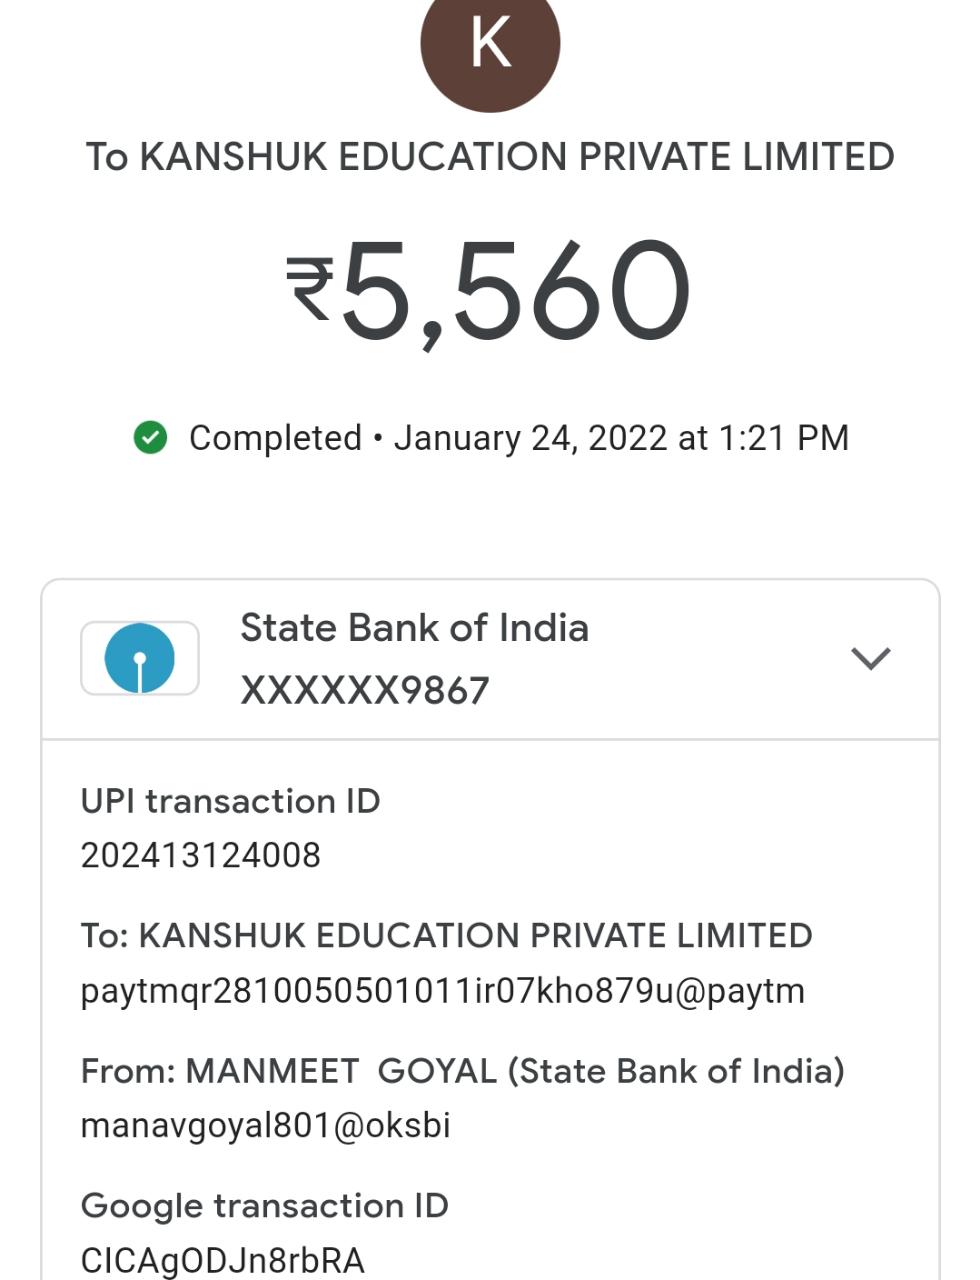Click the rupee currency symbol
This screenshot has width=980, height=1280.
coord(310,290)
